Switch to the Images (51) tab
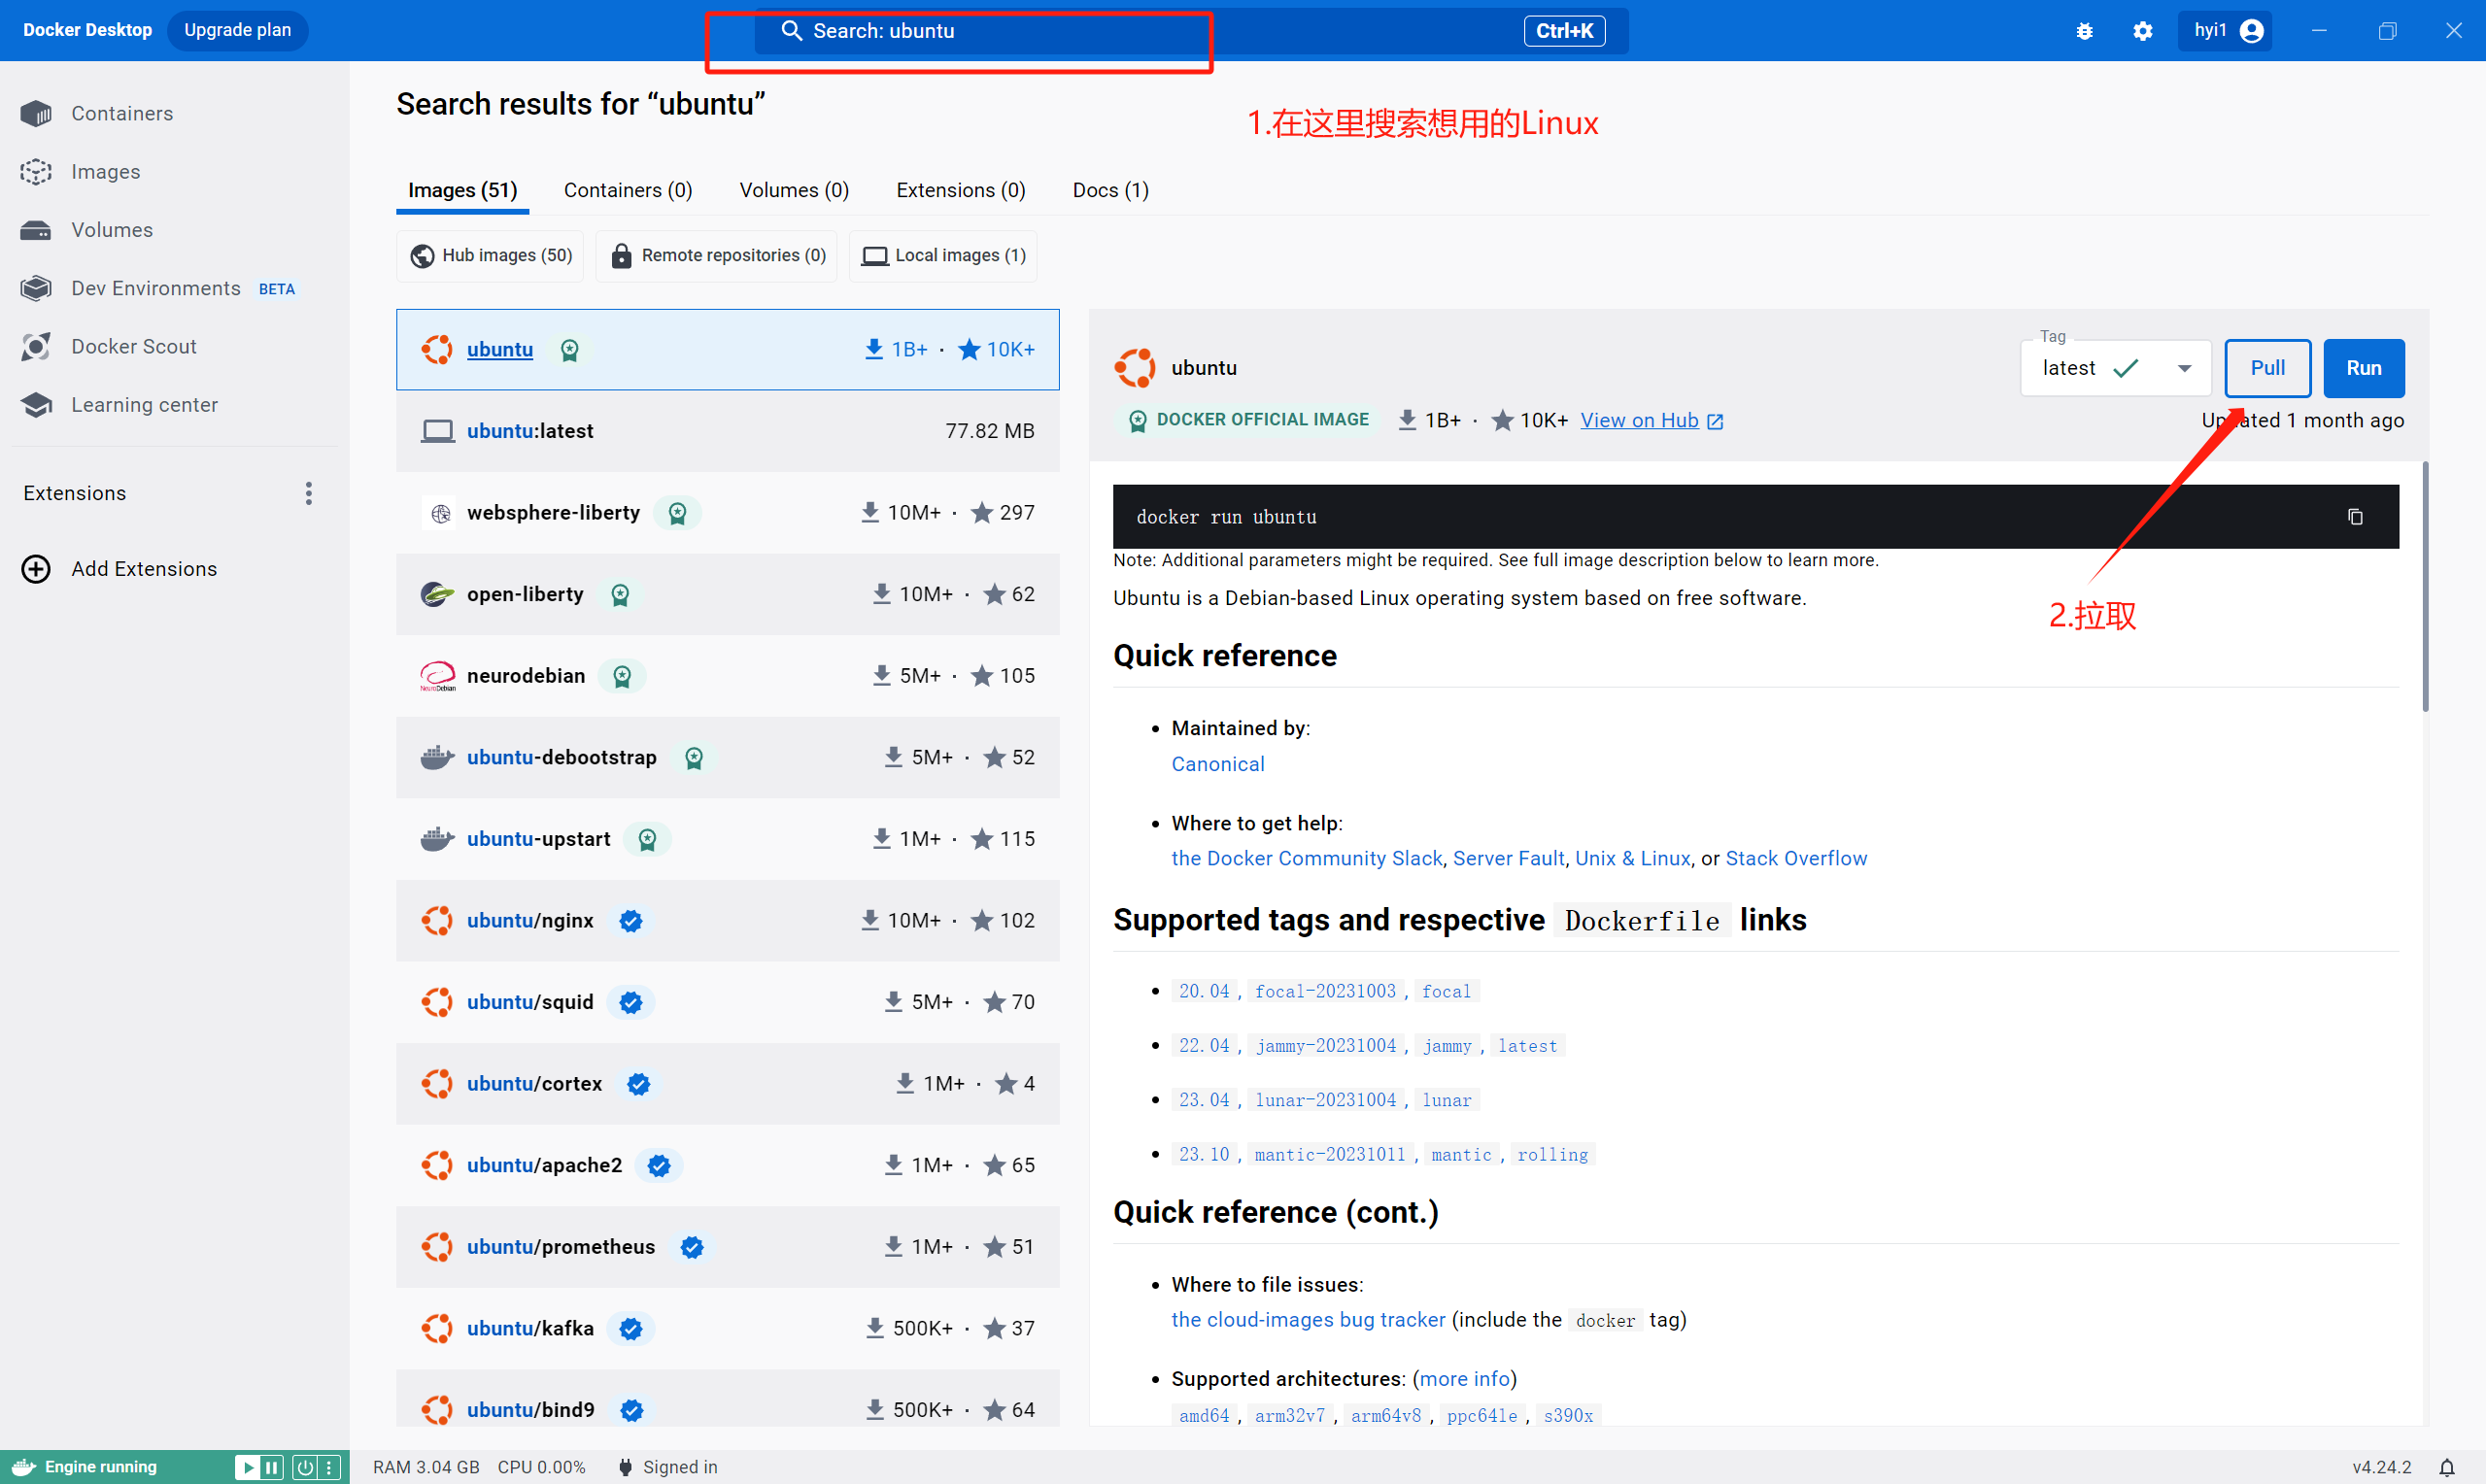2486x1484 pixels. pyautogui.click(x=462, y=190)
